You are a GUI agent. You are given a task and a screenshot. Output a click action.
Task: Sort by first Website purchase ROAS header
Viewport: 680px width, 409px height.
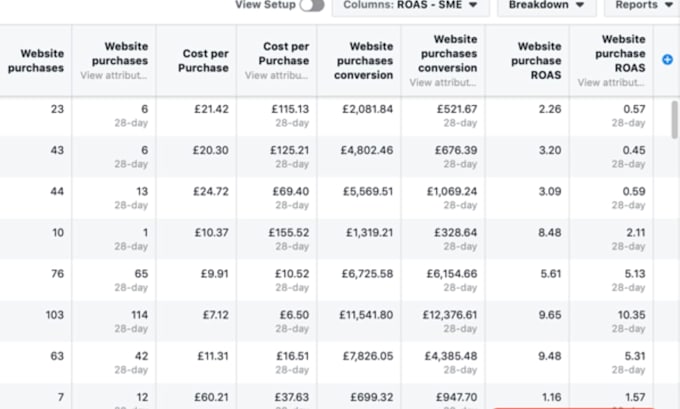coord(536,61)
